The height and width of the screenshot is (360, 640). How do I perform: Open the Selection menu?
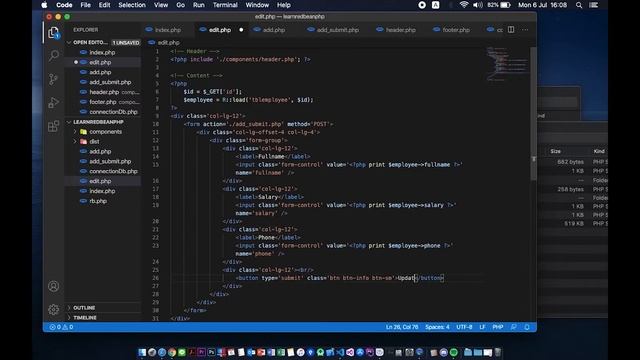pos(132,5)
